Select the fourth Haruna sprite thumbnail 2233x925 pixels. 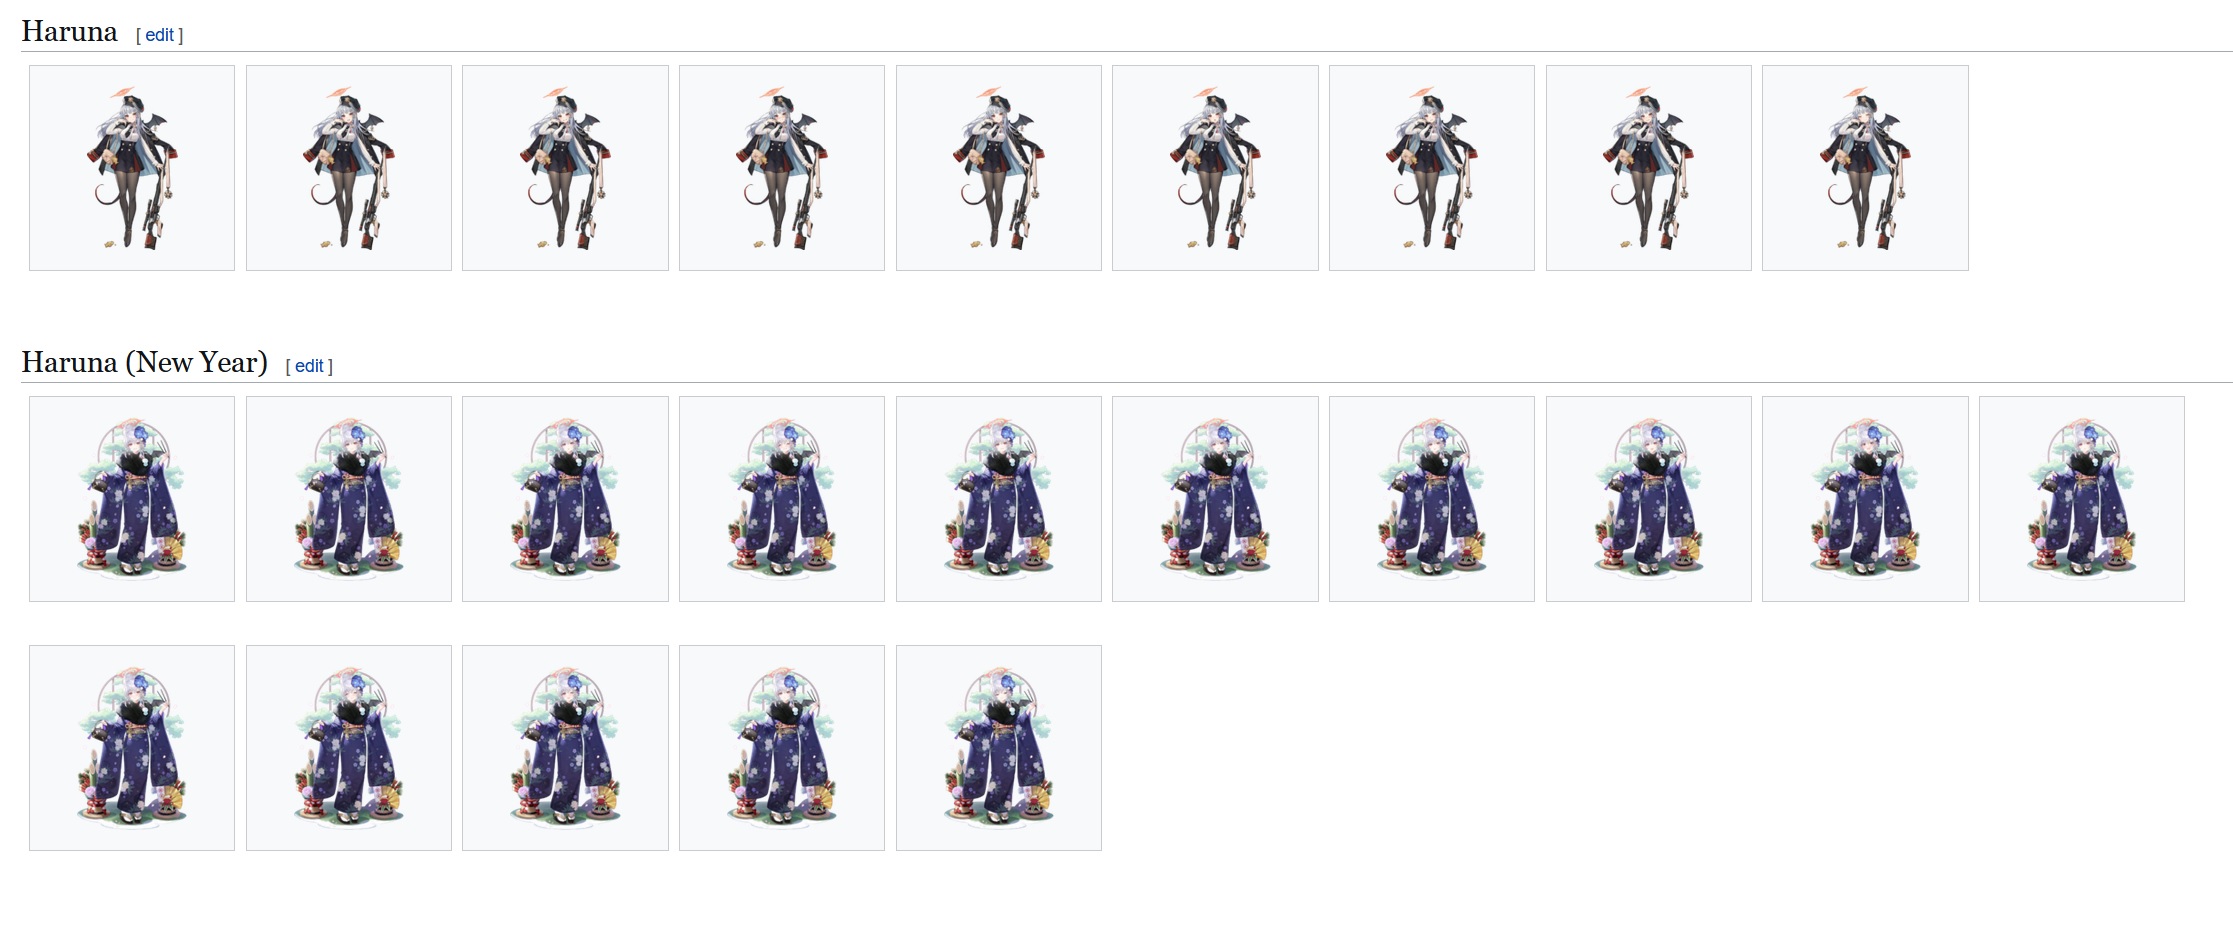click(x=782, y=168)
